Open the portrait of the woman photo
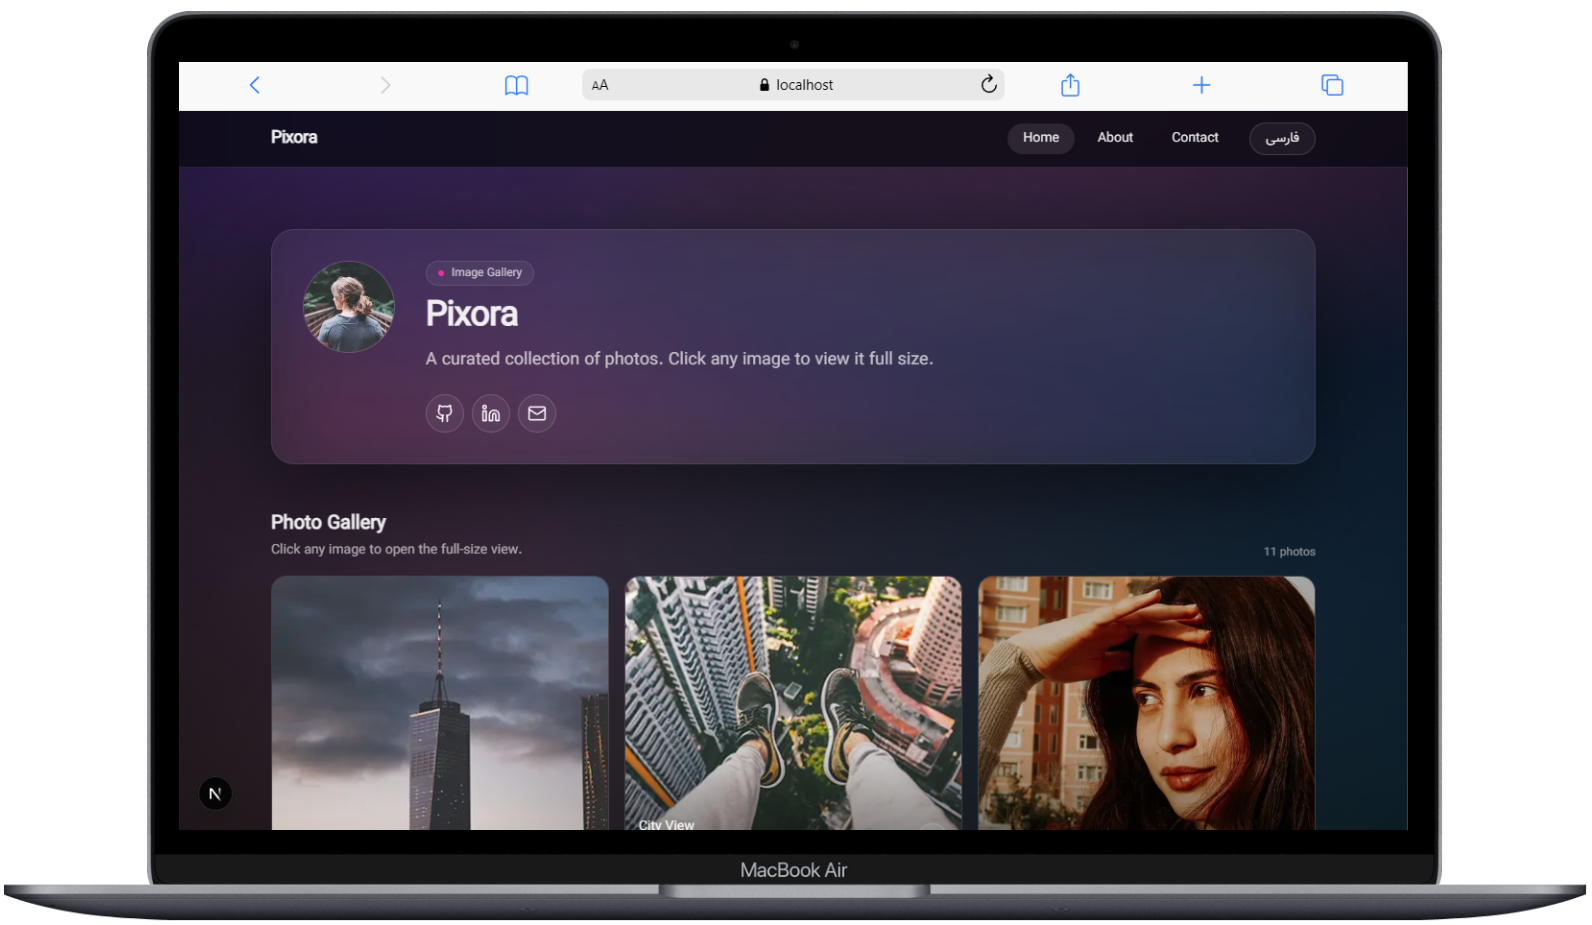This screenshot has height=925, width=1592. coord(1146,702)
